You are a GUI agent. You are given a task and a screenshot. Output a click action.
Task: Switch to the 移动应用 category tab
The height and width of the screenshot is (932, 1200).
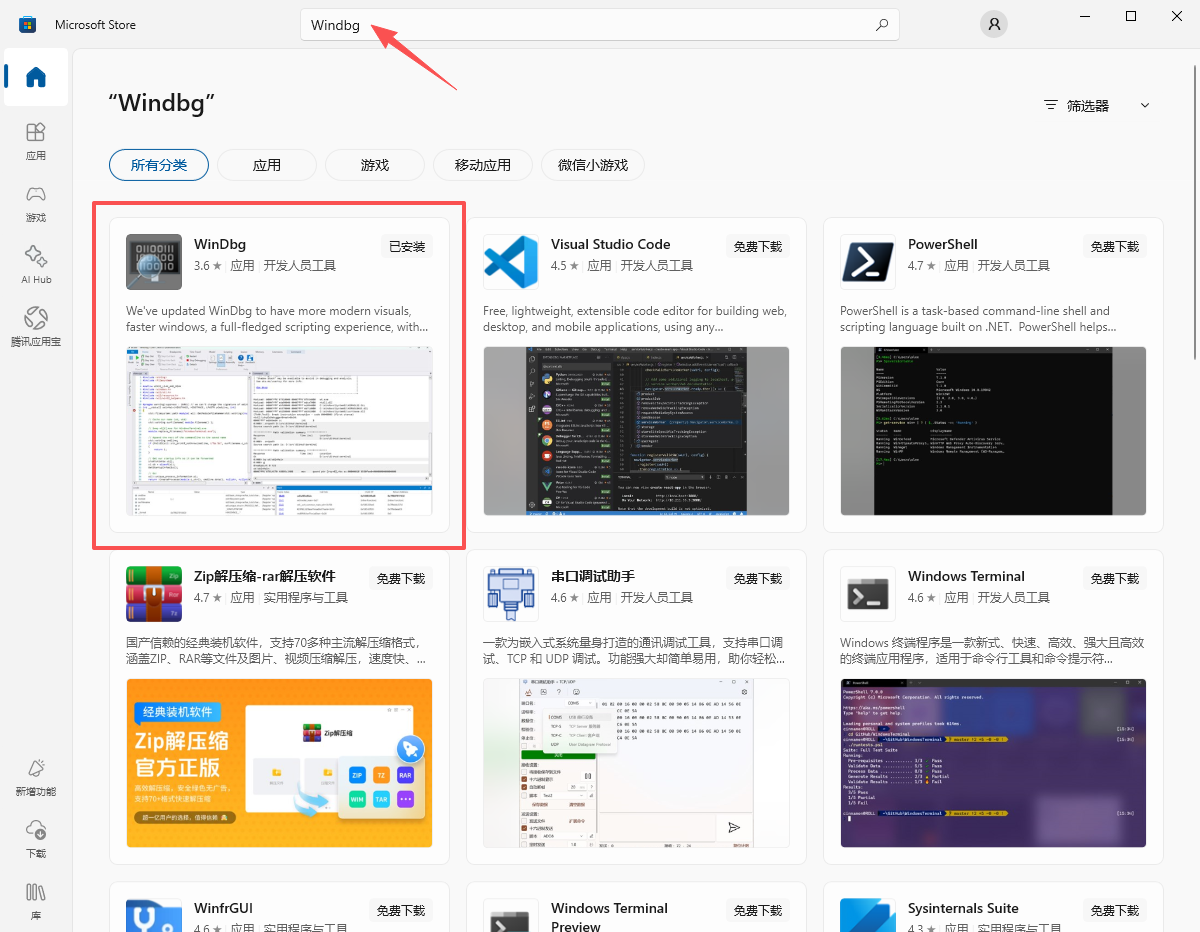[483, 165]
